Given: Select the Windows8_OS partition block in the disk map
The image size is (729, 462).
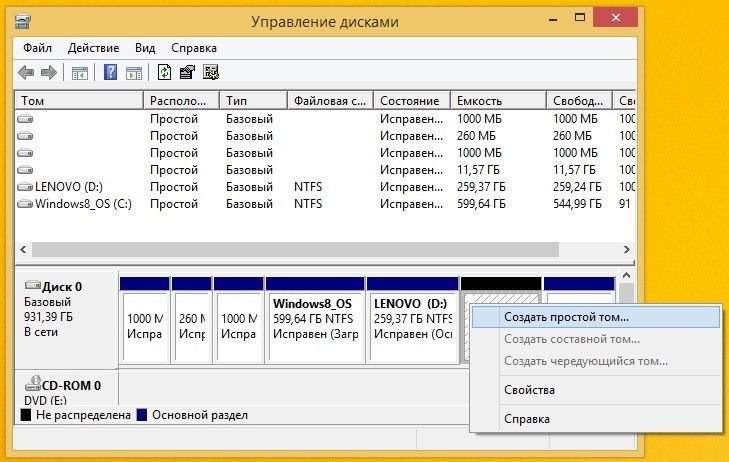Looking at the screenshot, I should coord(314,325).
